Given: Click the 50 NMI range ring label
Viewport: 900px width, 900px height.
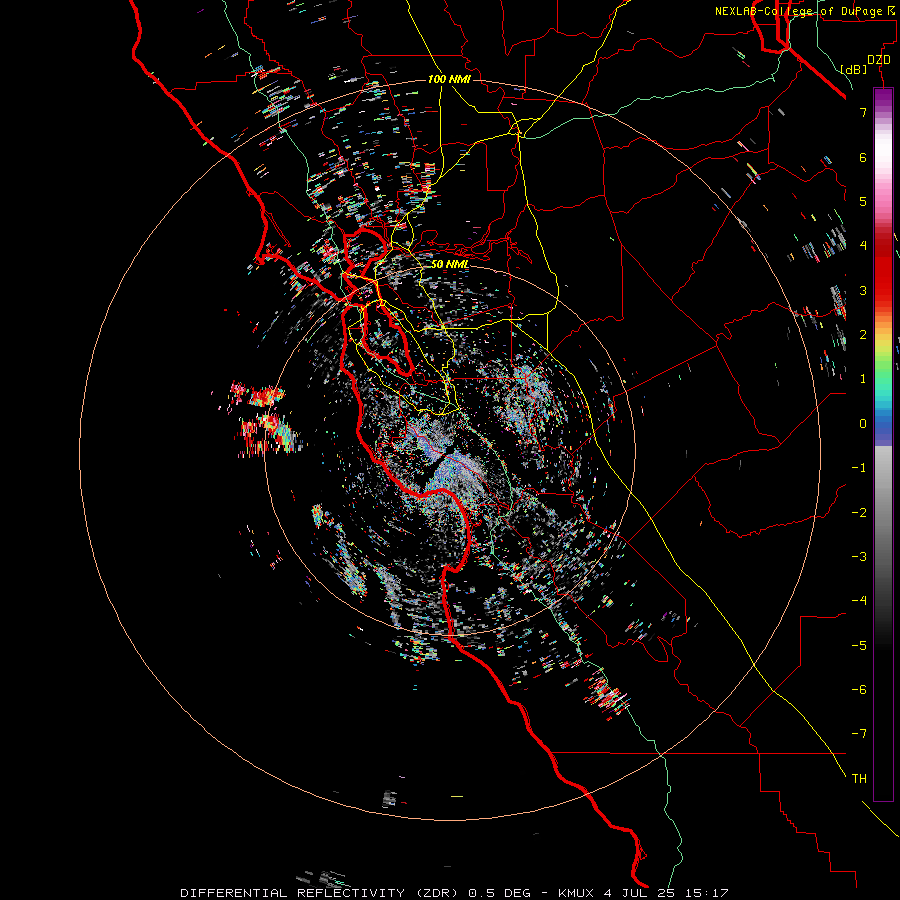Looking at the screenshot, I should coord(449,264).
